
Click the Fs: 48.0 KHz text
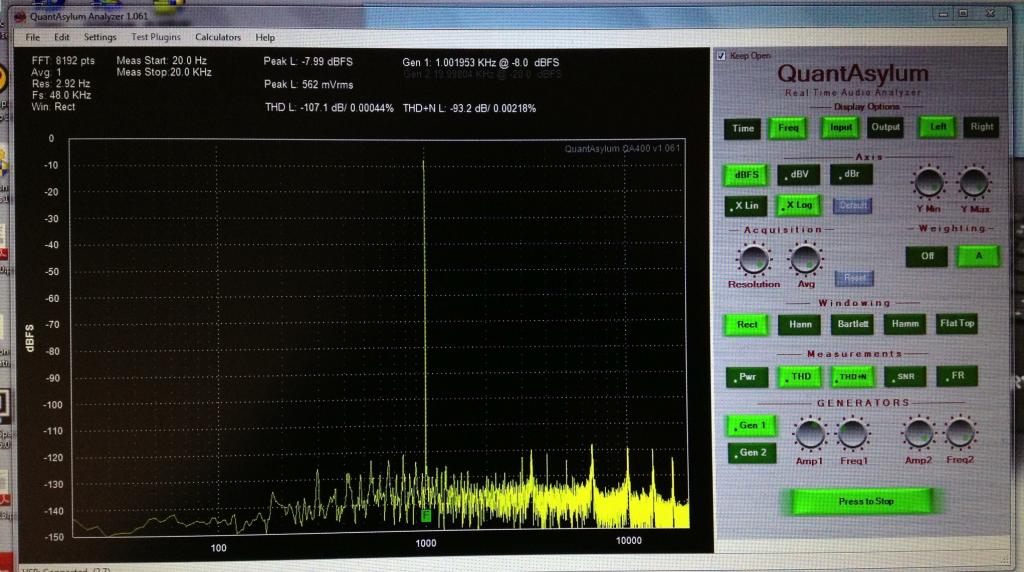click(x=61, y=95)
